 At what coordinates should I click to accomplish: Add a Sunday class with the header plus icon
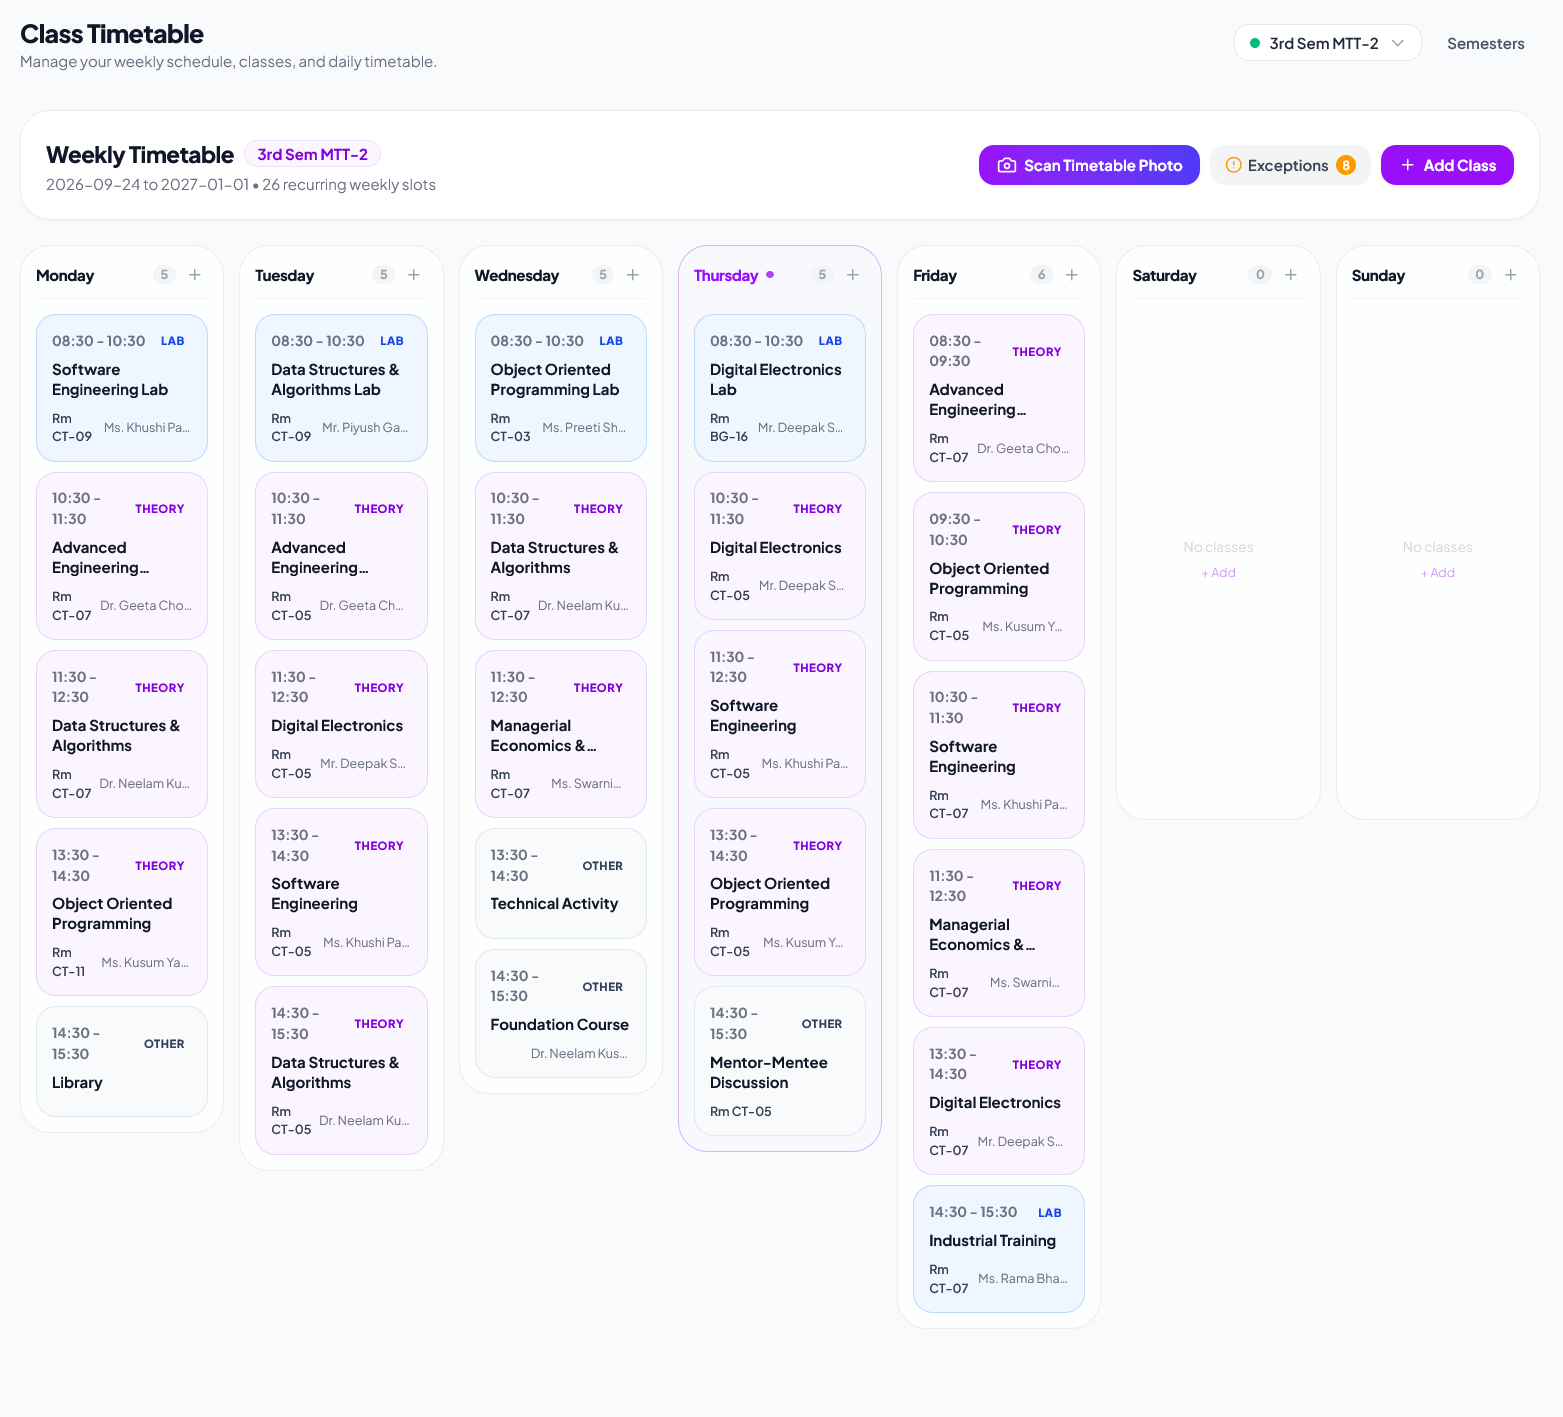1511,275
